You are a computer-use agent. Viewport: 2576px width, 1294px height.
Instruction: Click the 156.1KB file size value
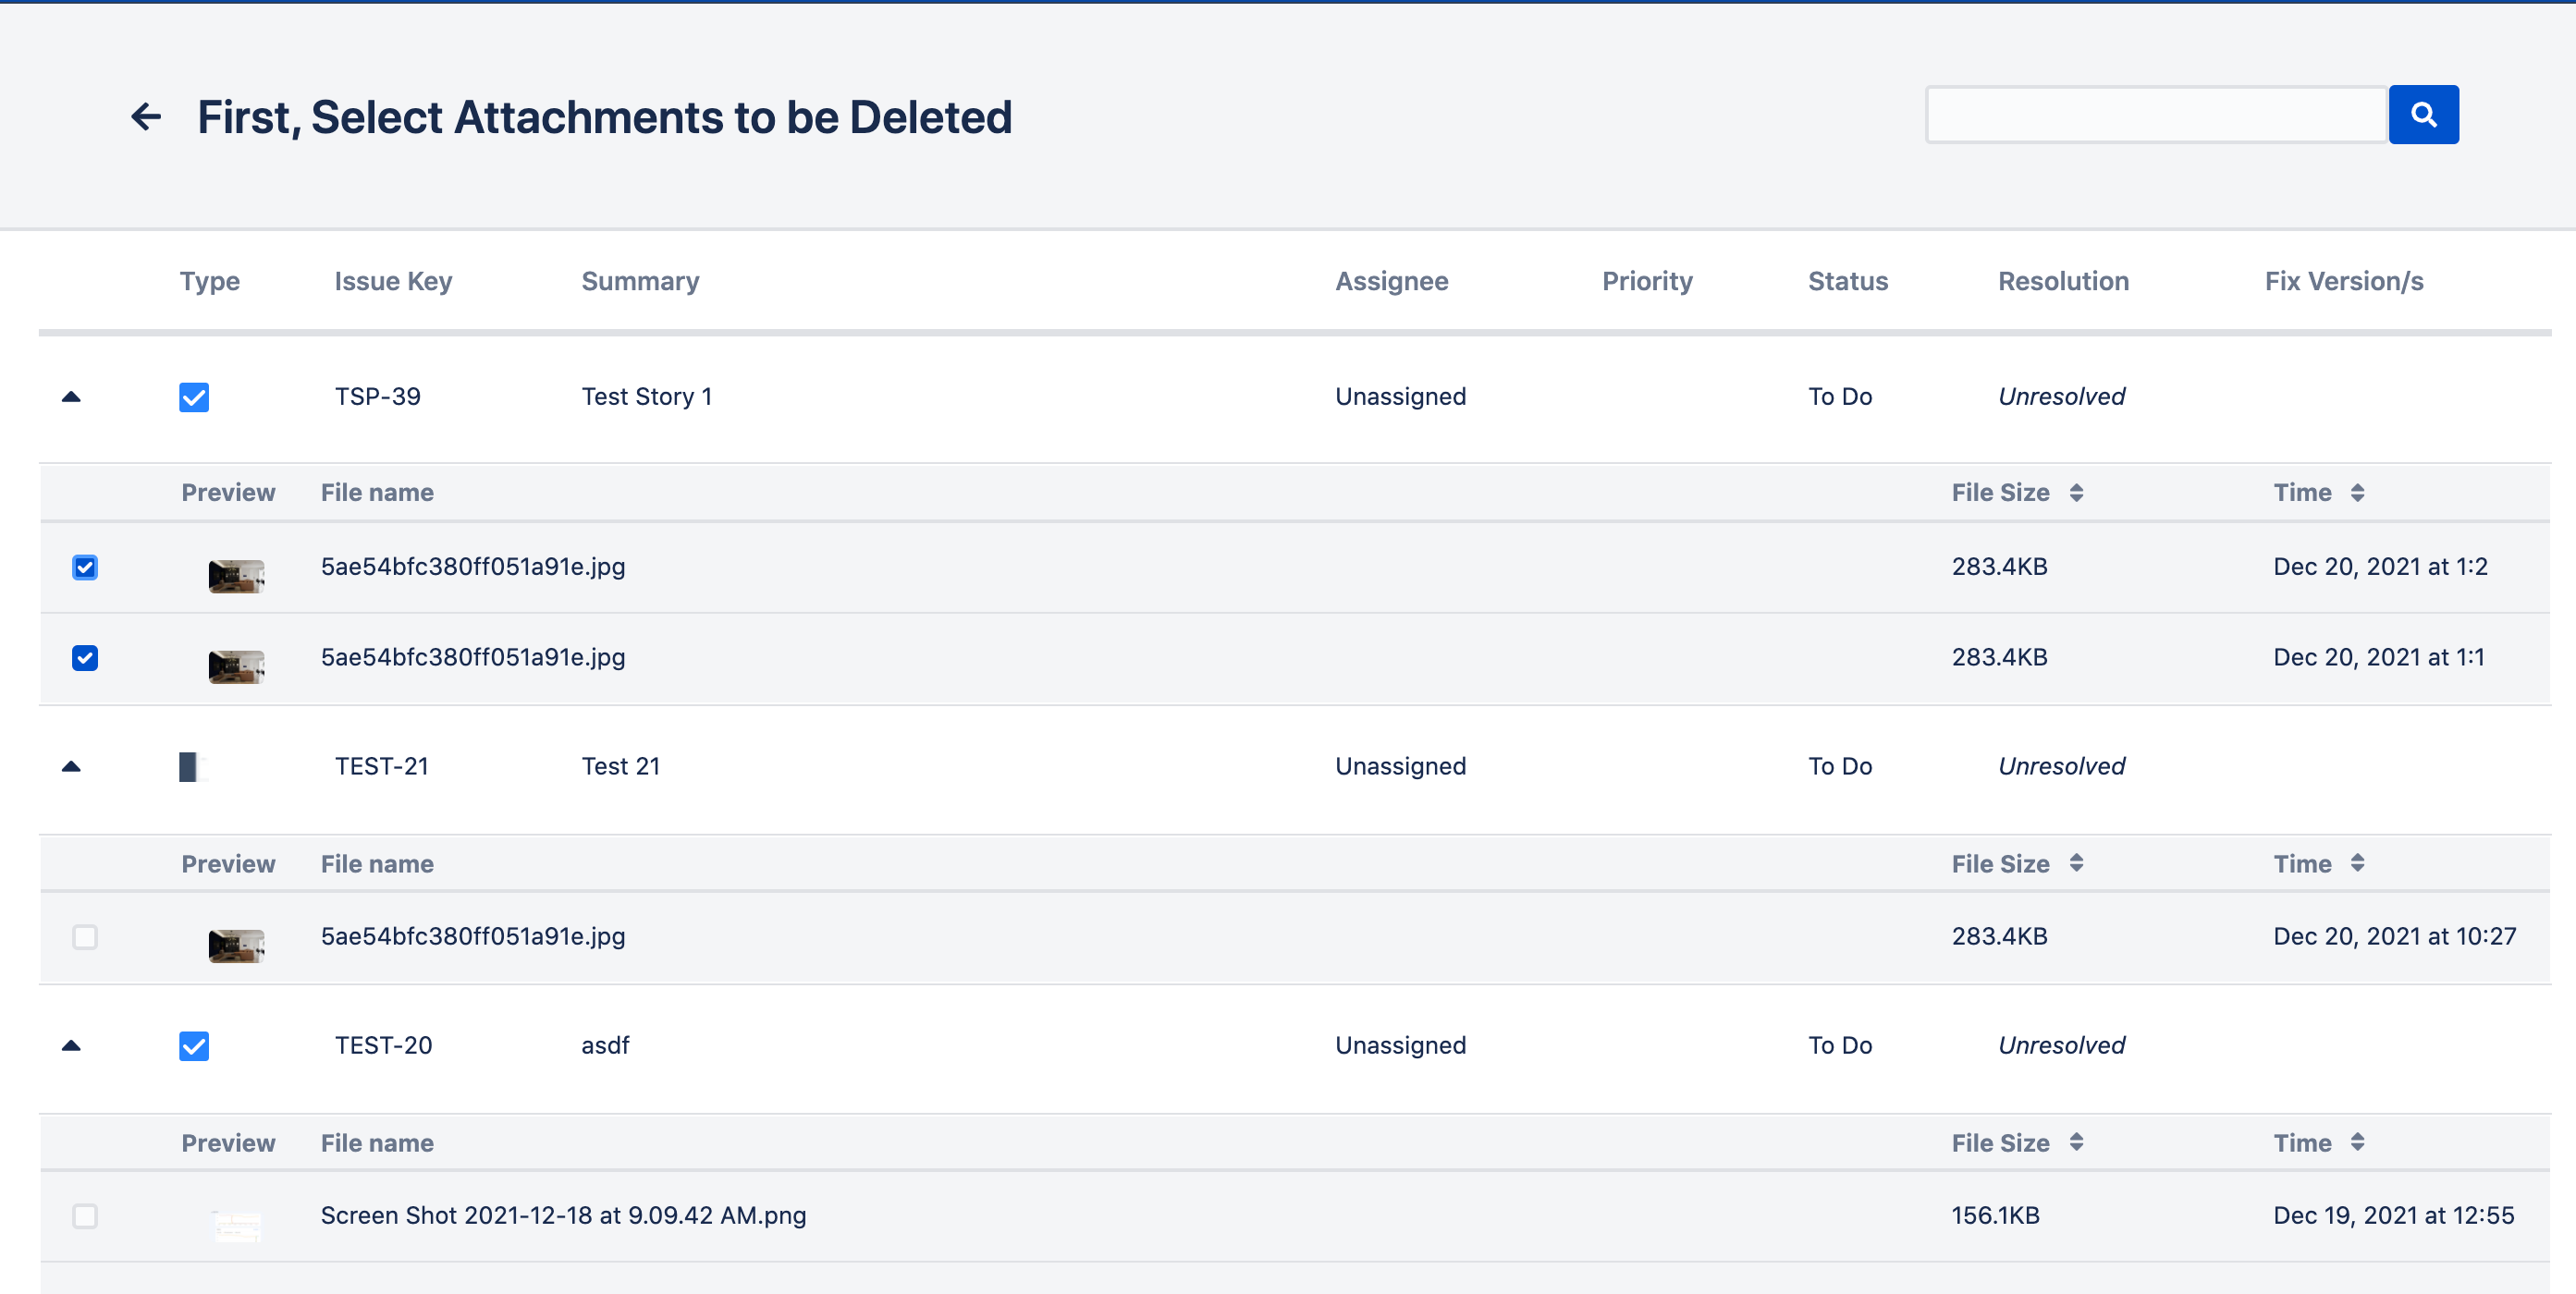pyautogui.click(x=1994, y=1215)
